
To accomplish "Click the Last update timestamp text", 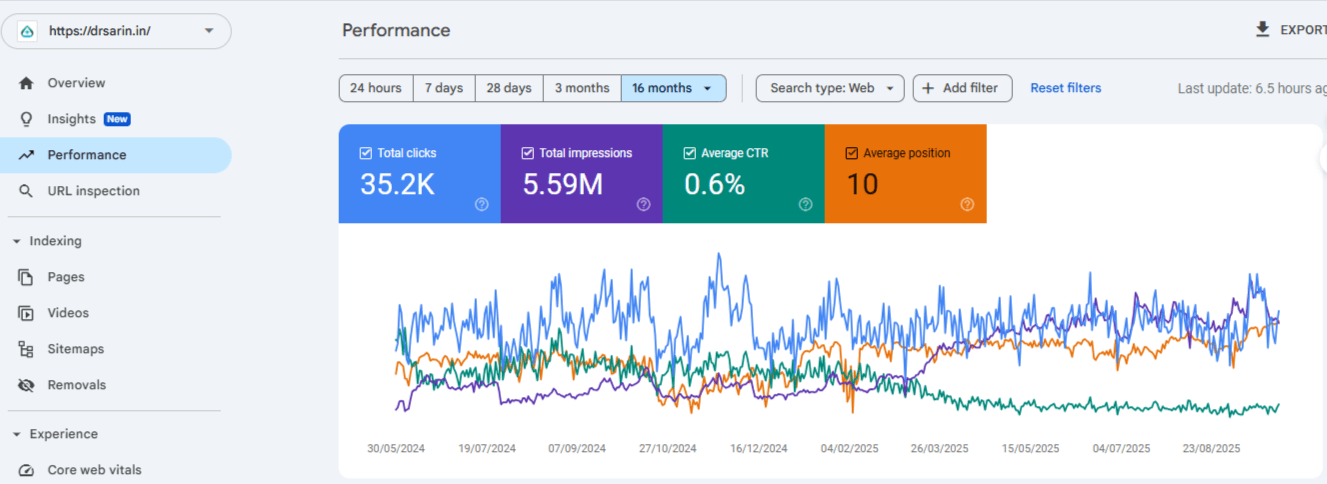I will pyautogui.click(x=1252, y=88).
